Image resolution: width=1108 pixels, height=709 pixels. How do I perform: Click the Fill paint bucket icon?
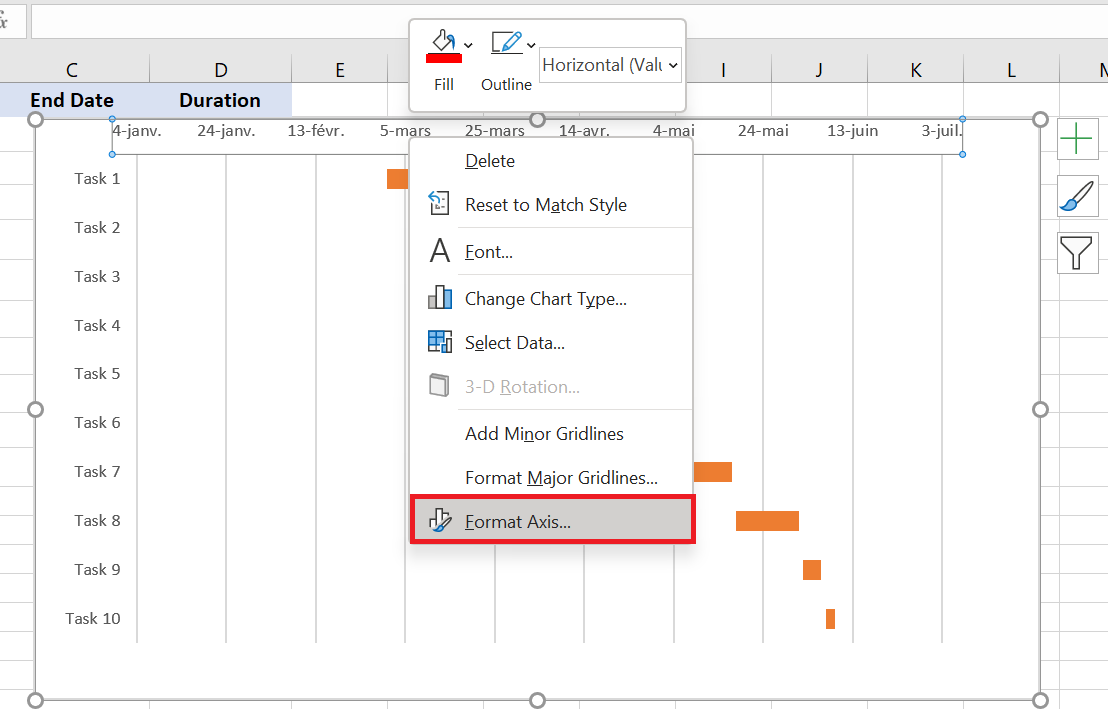[x=444, y=41]
